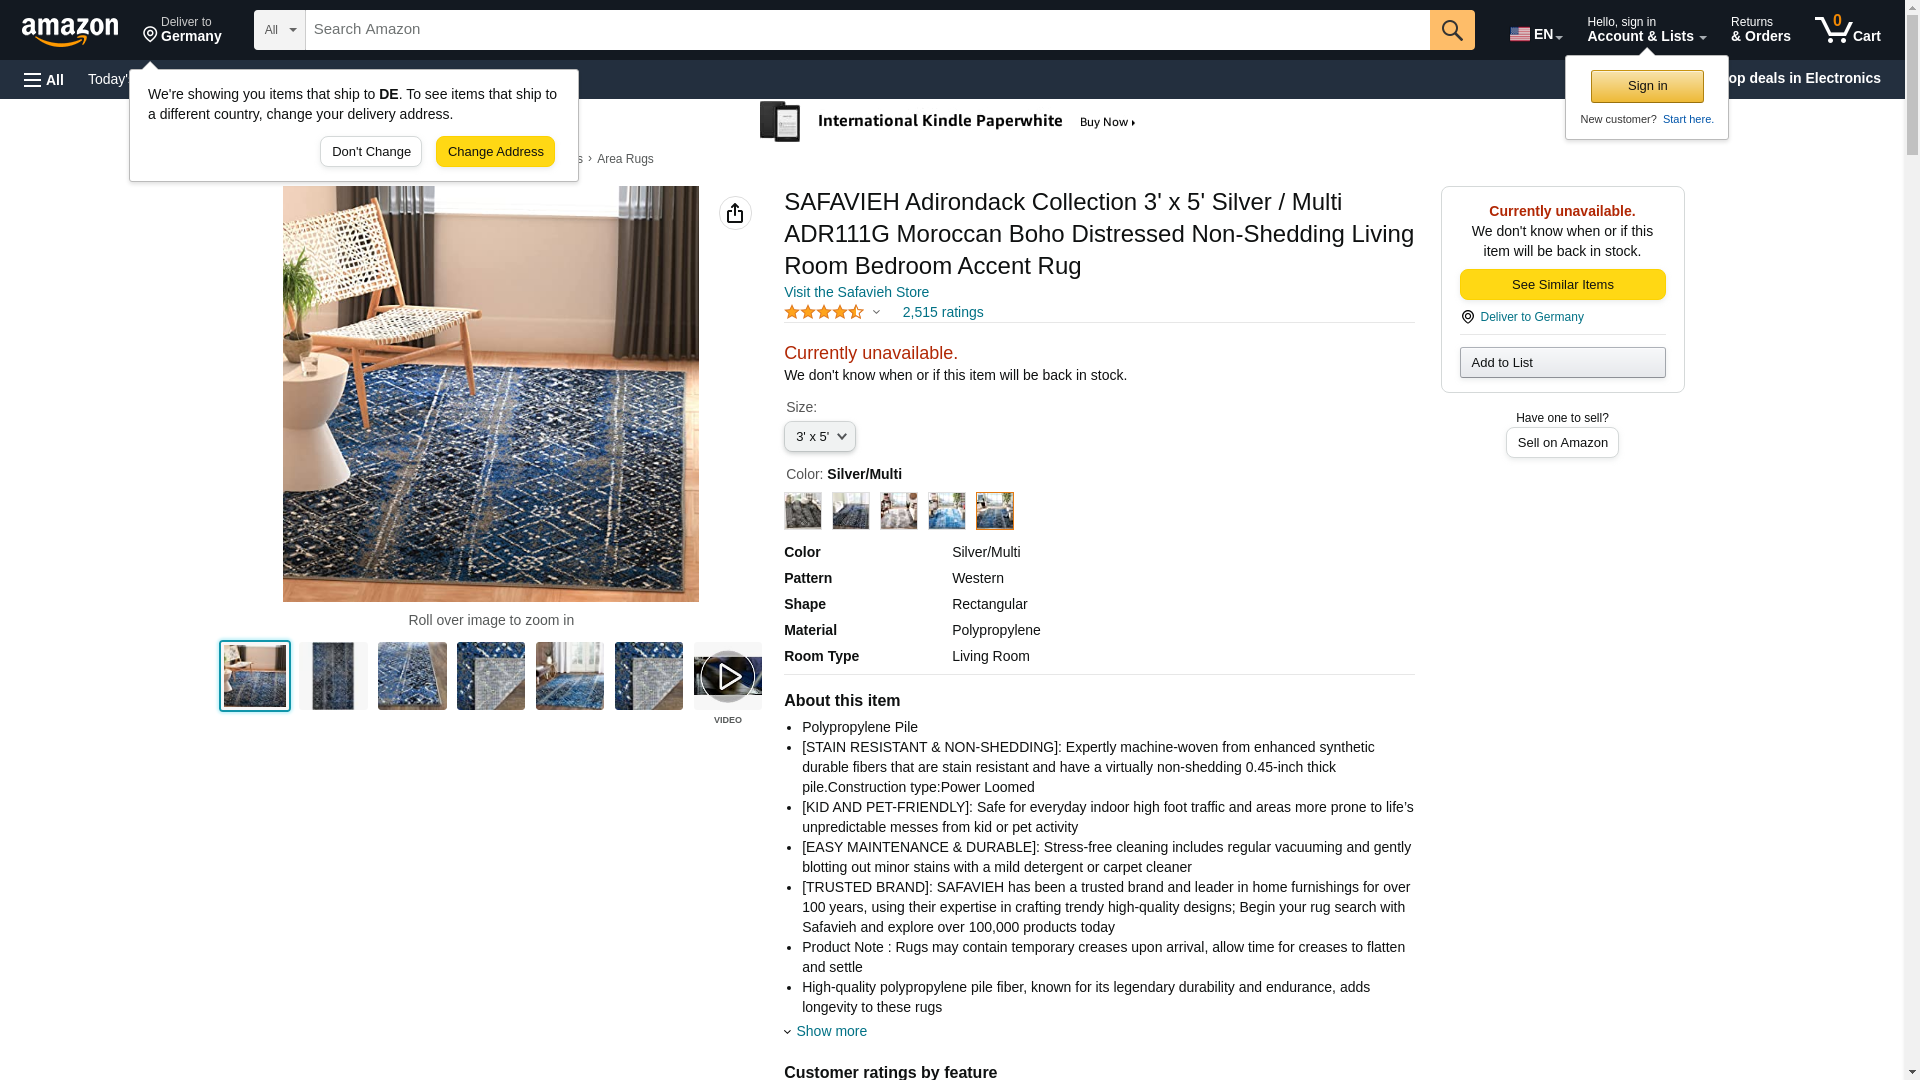The image size is (1920, 1080).
Task: Visit the Safavieh Store link
Action: coord(856,293)
